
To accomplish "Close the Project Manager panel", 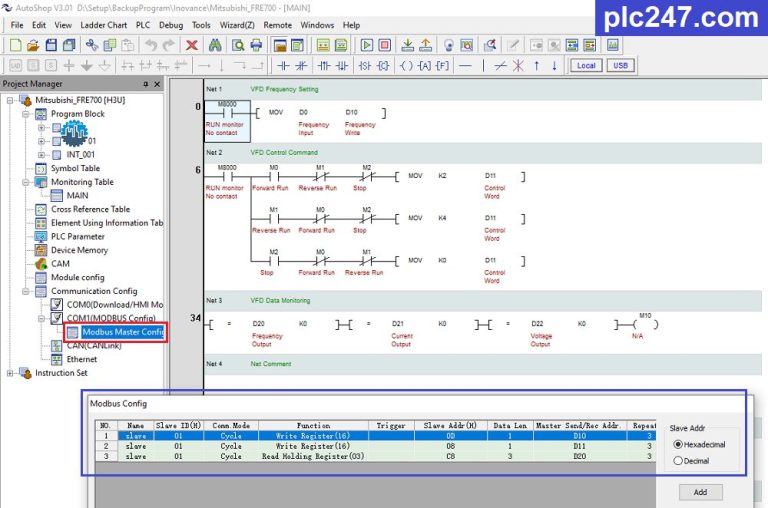I will coord(157,84).
